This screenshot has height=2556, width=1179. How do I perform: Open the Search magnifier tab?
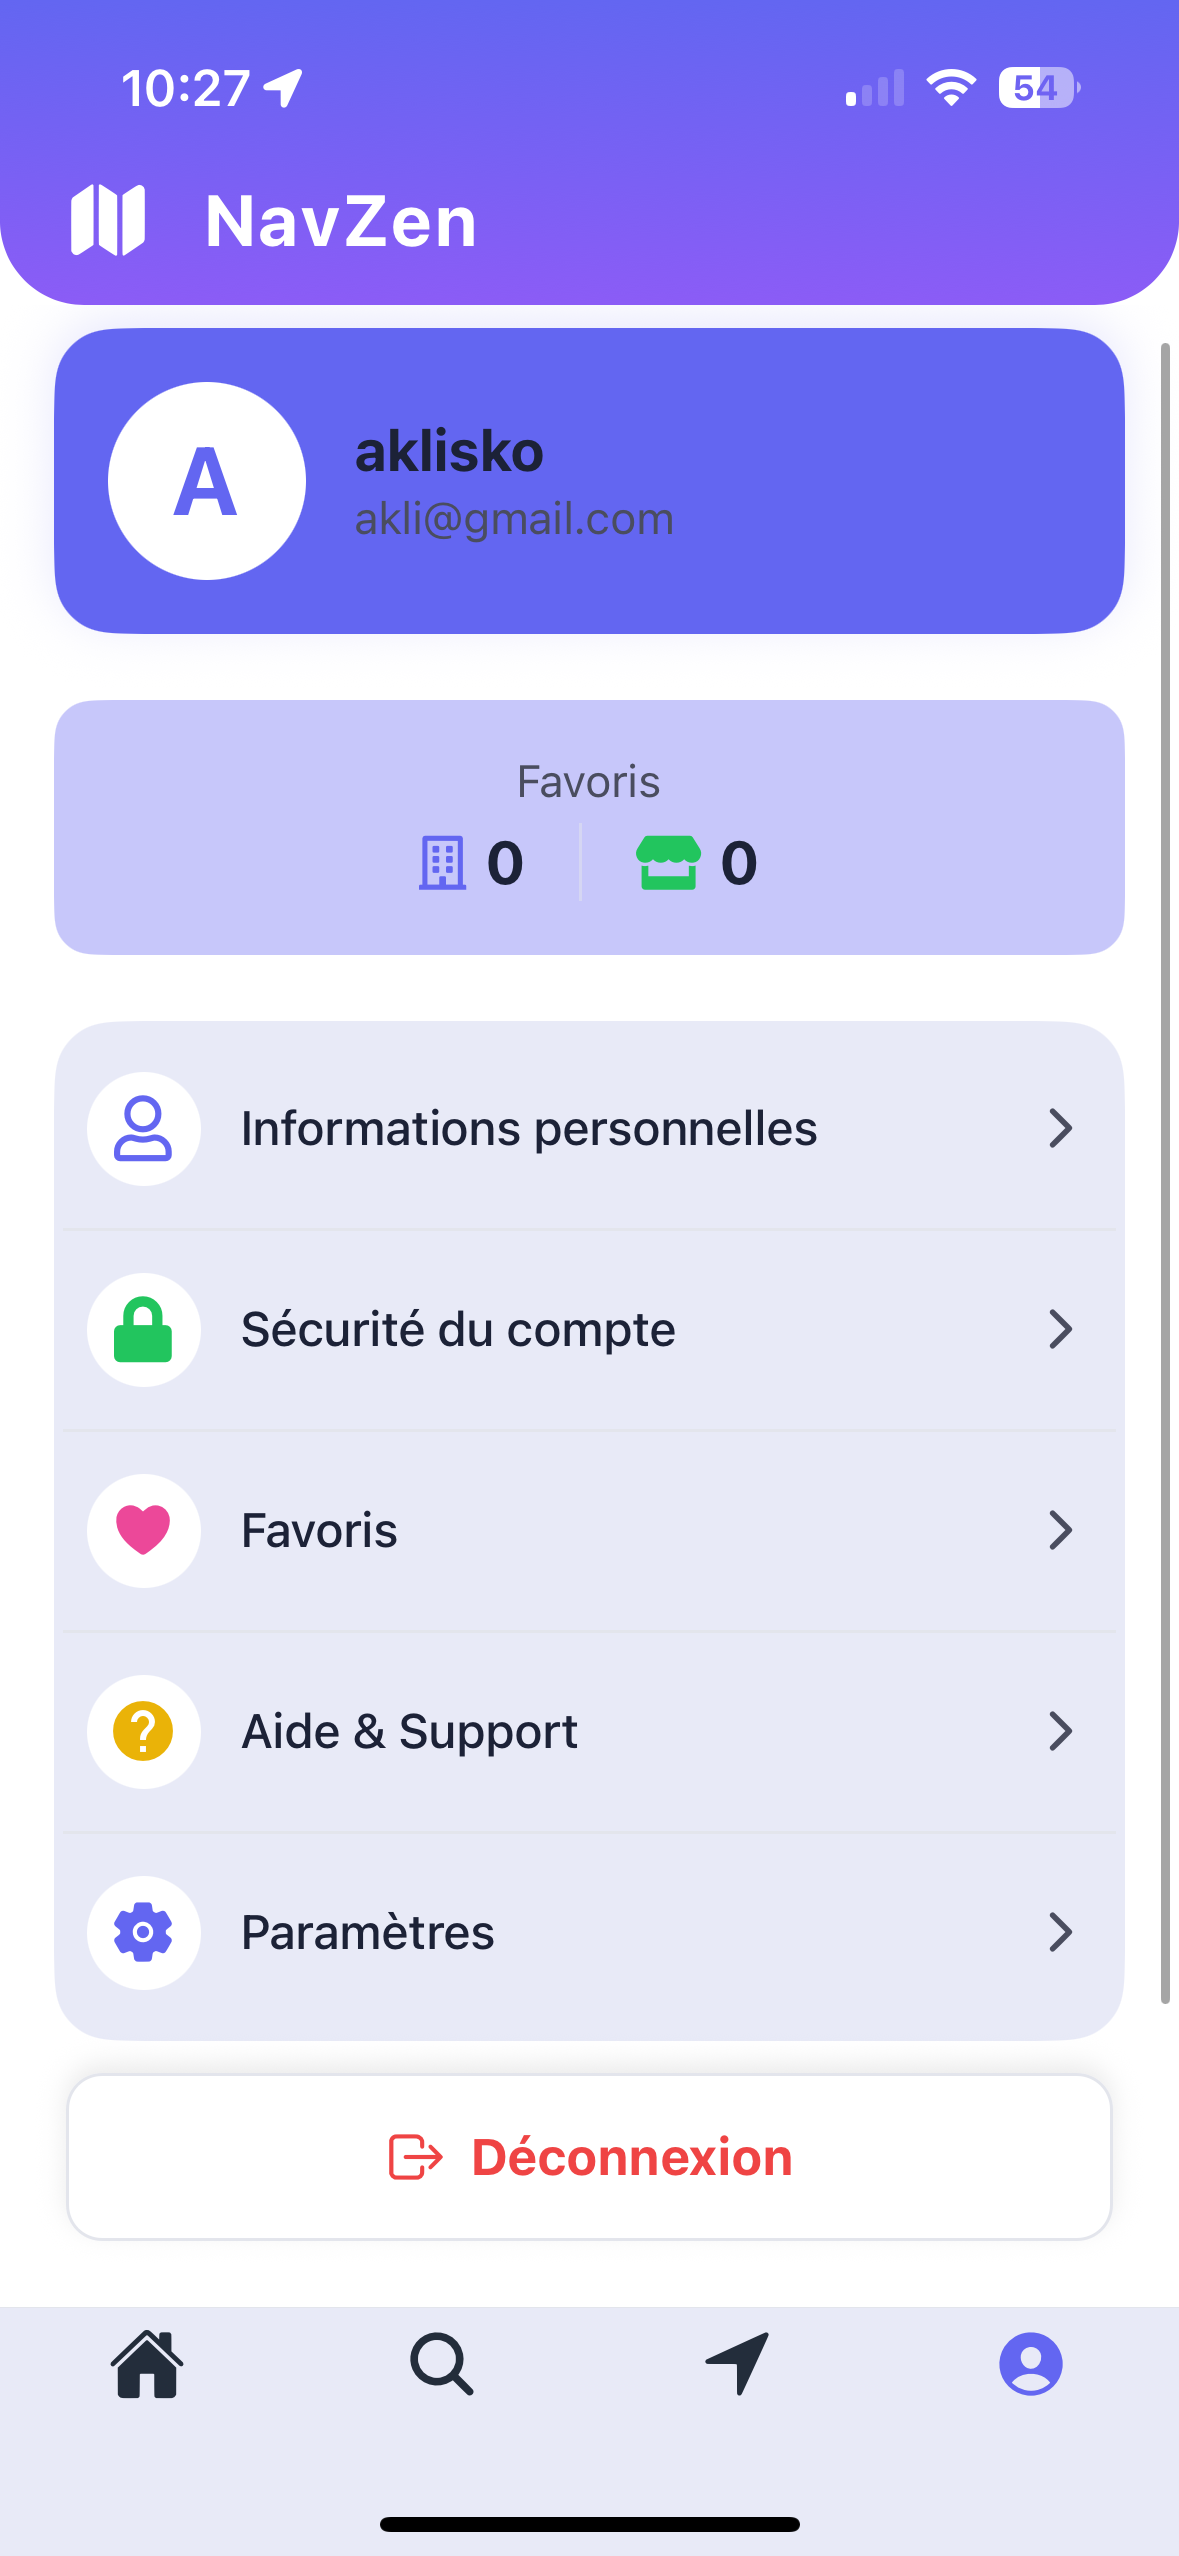[x=441, y=2364]
